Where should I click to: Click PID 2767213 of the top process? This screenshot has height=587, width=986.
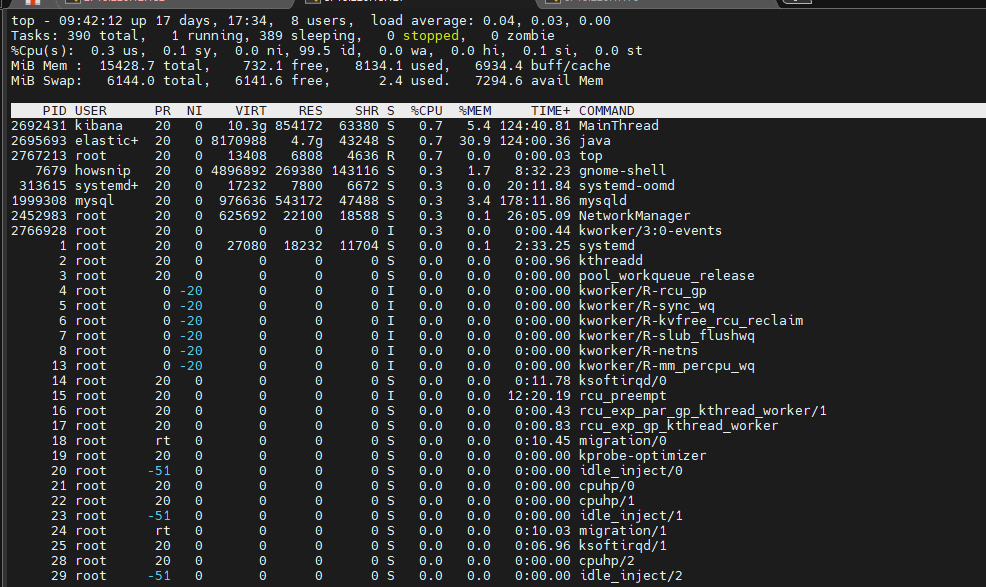point(39,156)
